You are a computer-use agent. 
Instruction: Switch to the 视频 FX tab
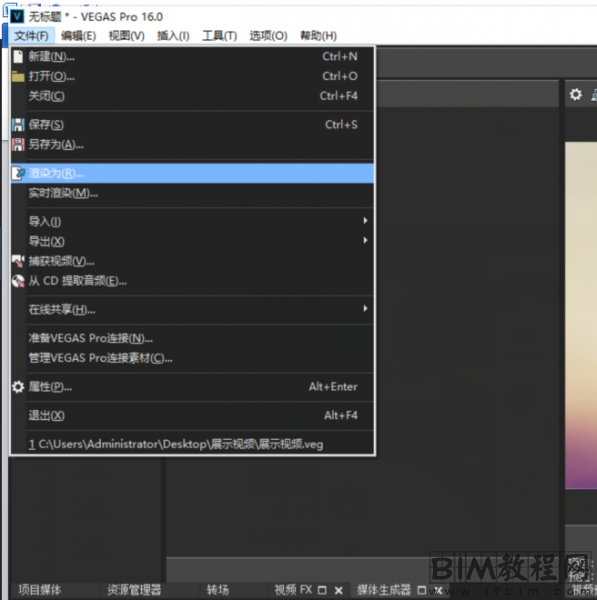293,590
